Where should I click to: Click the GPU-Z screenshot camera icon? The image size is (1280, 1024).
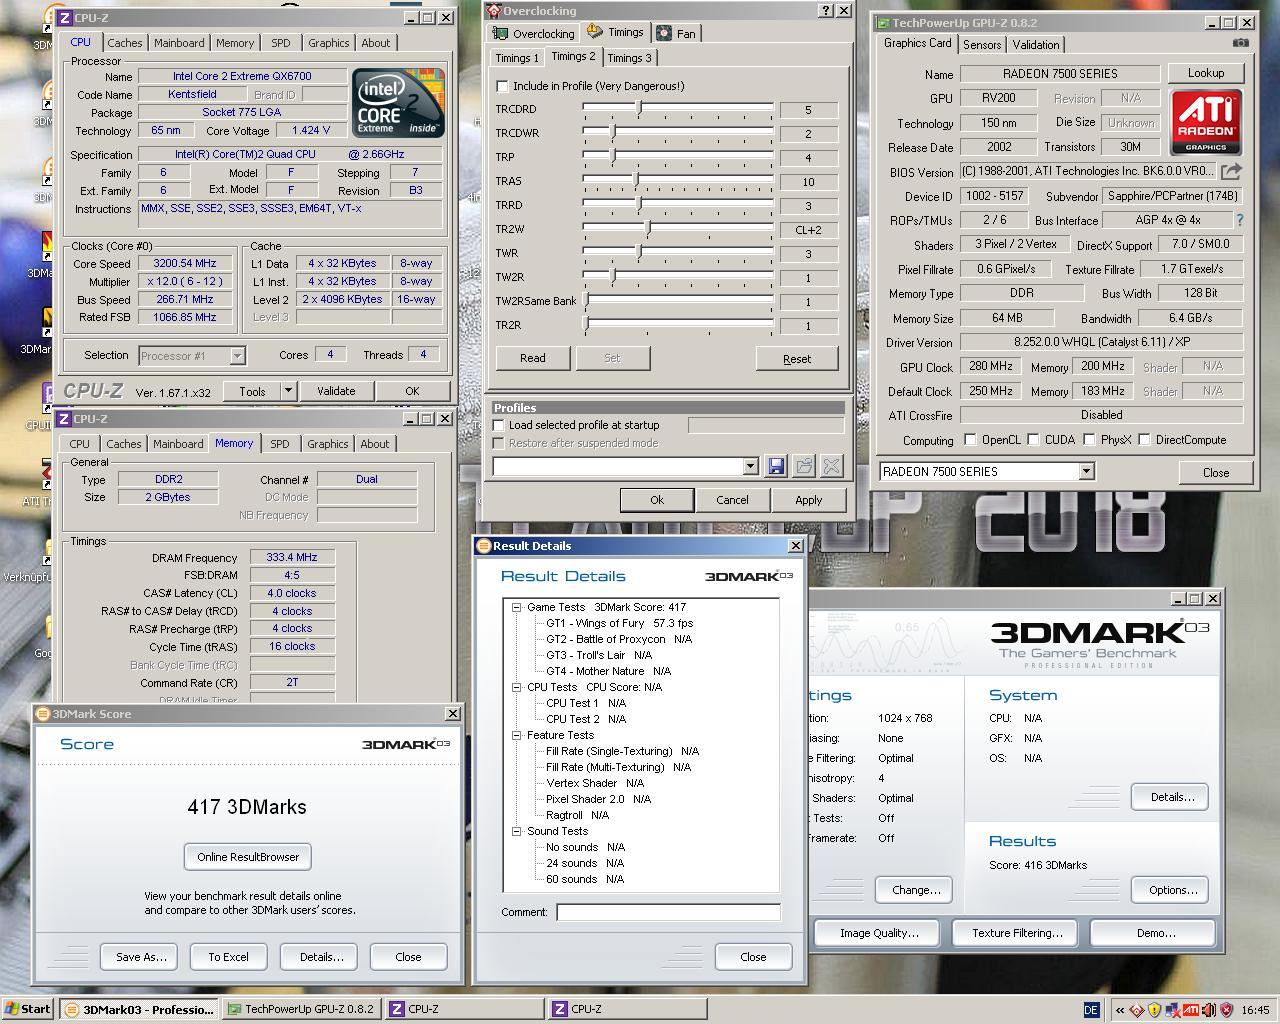coord(1241,43)
